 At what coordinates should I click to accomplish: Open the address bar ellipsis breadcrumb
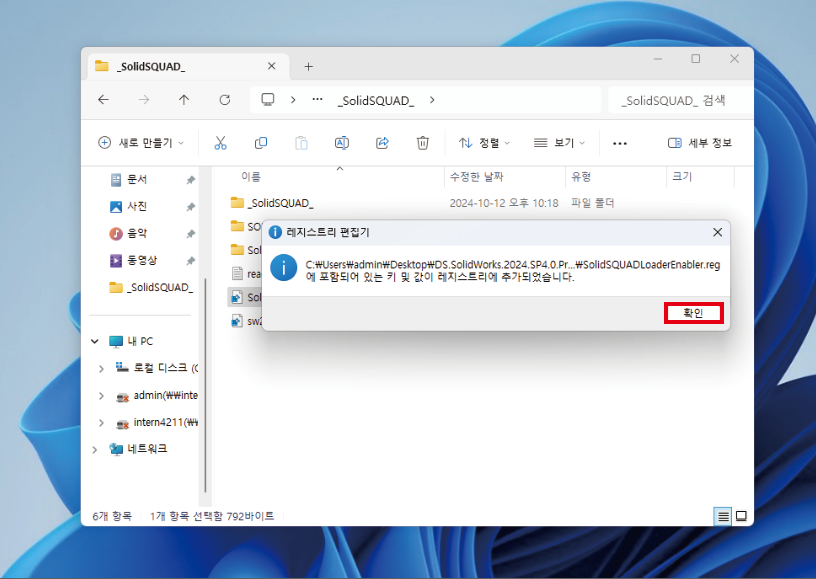[317, 100]
